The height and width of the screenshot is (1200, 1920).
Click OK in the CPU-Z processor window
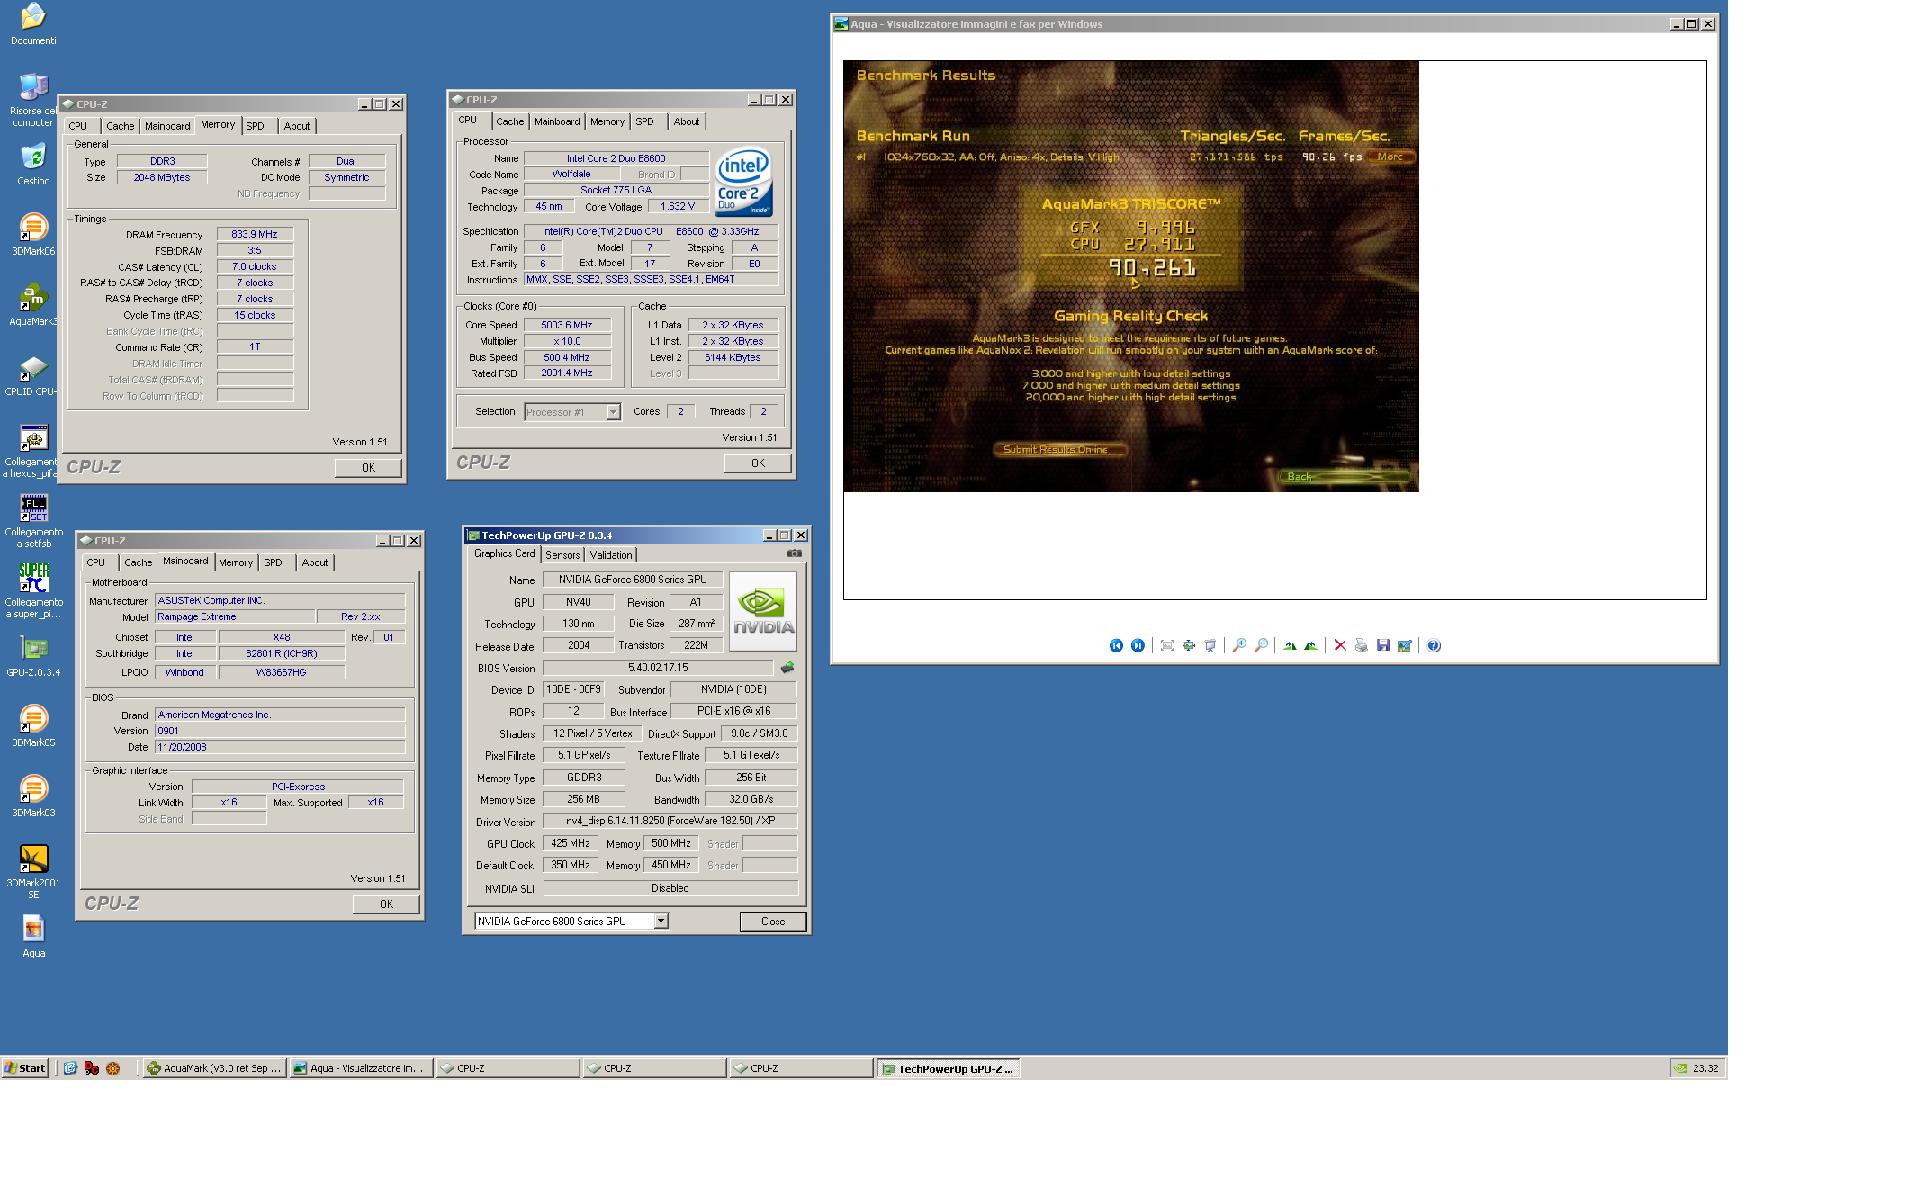757,463
